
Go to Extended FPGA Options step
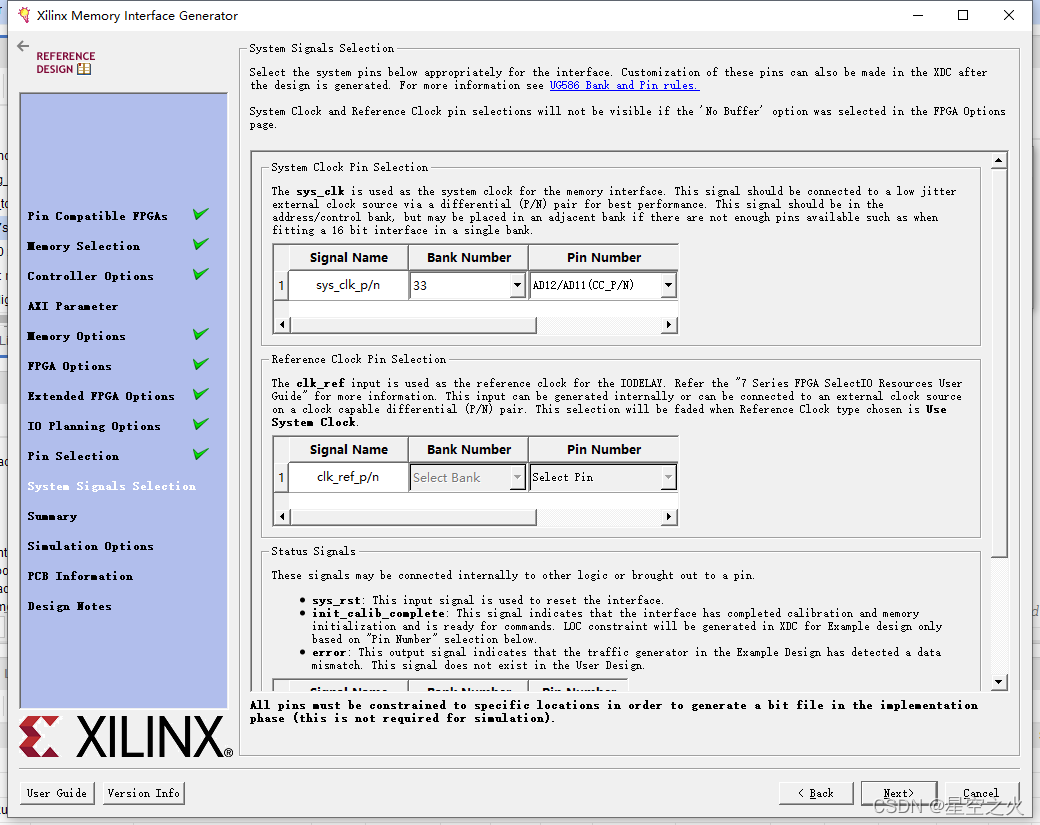[x=101, y=396]
